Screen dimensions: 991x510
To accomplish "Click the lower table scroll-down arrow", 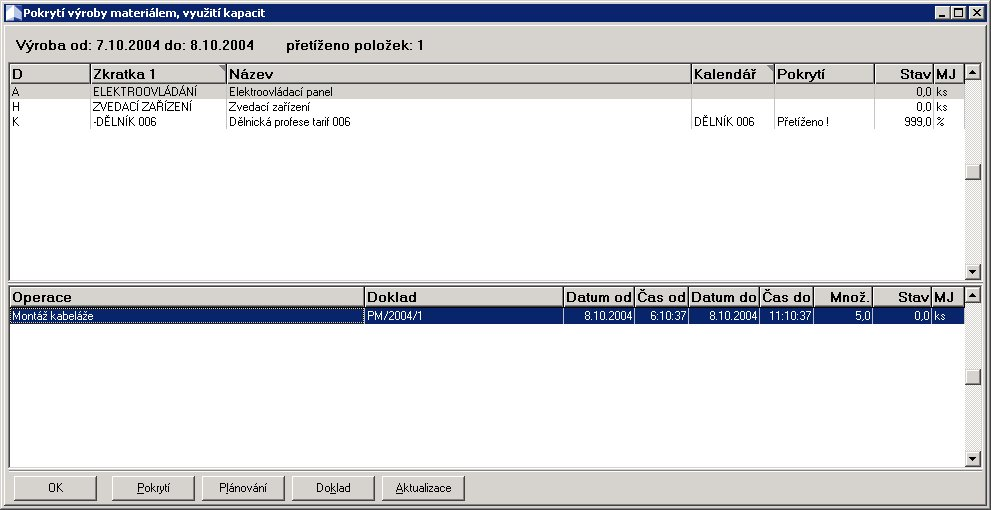I will [973, 459].
